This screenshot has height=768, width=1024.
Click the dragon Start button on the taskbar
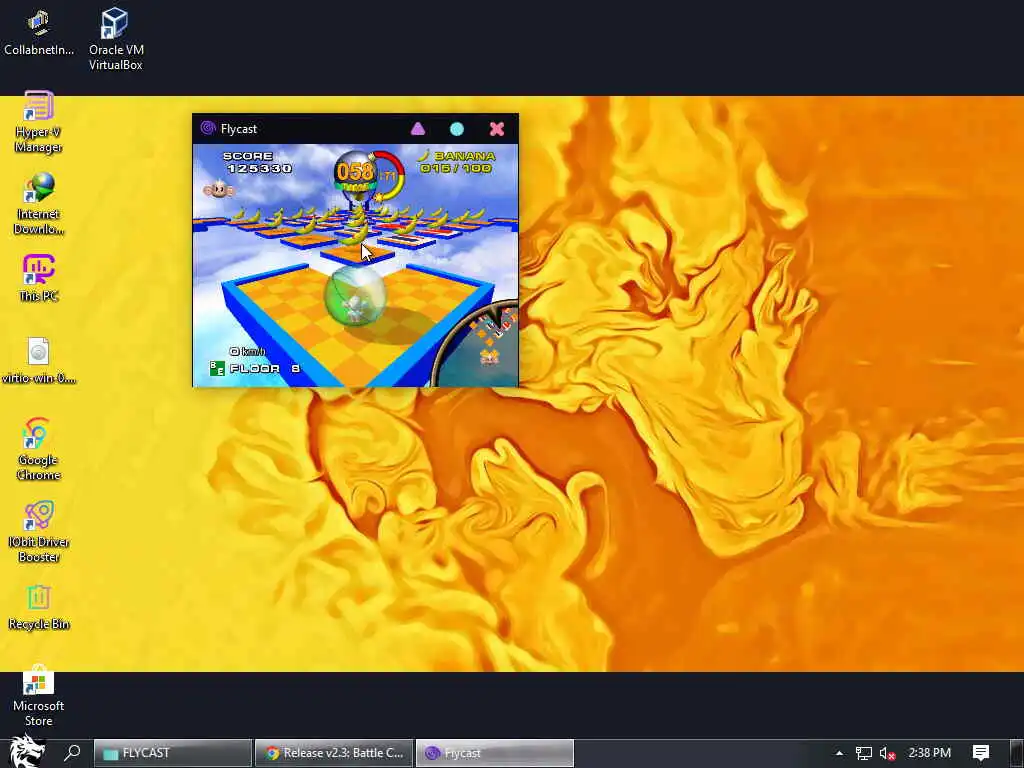tap(27, 752)
